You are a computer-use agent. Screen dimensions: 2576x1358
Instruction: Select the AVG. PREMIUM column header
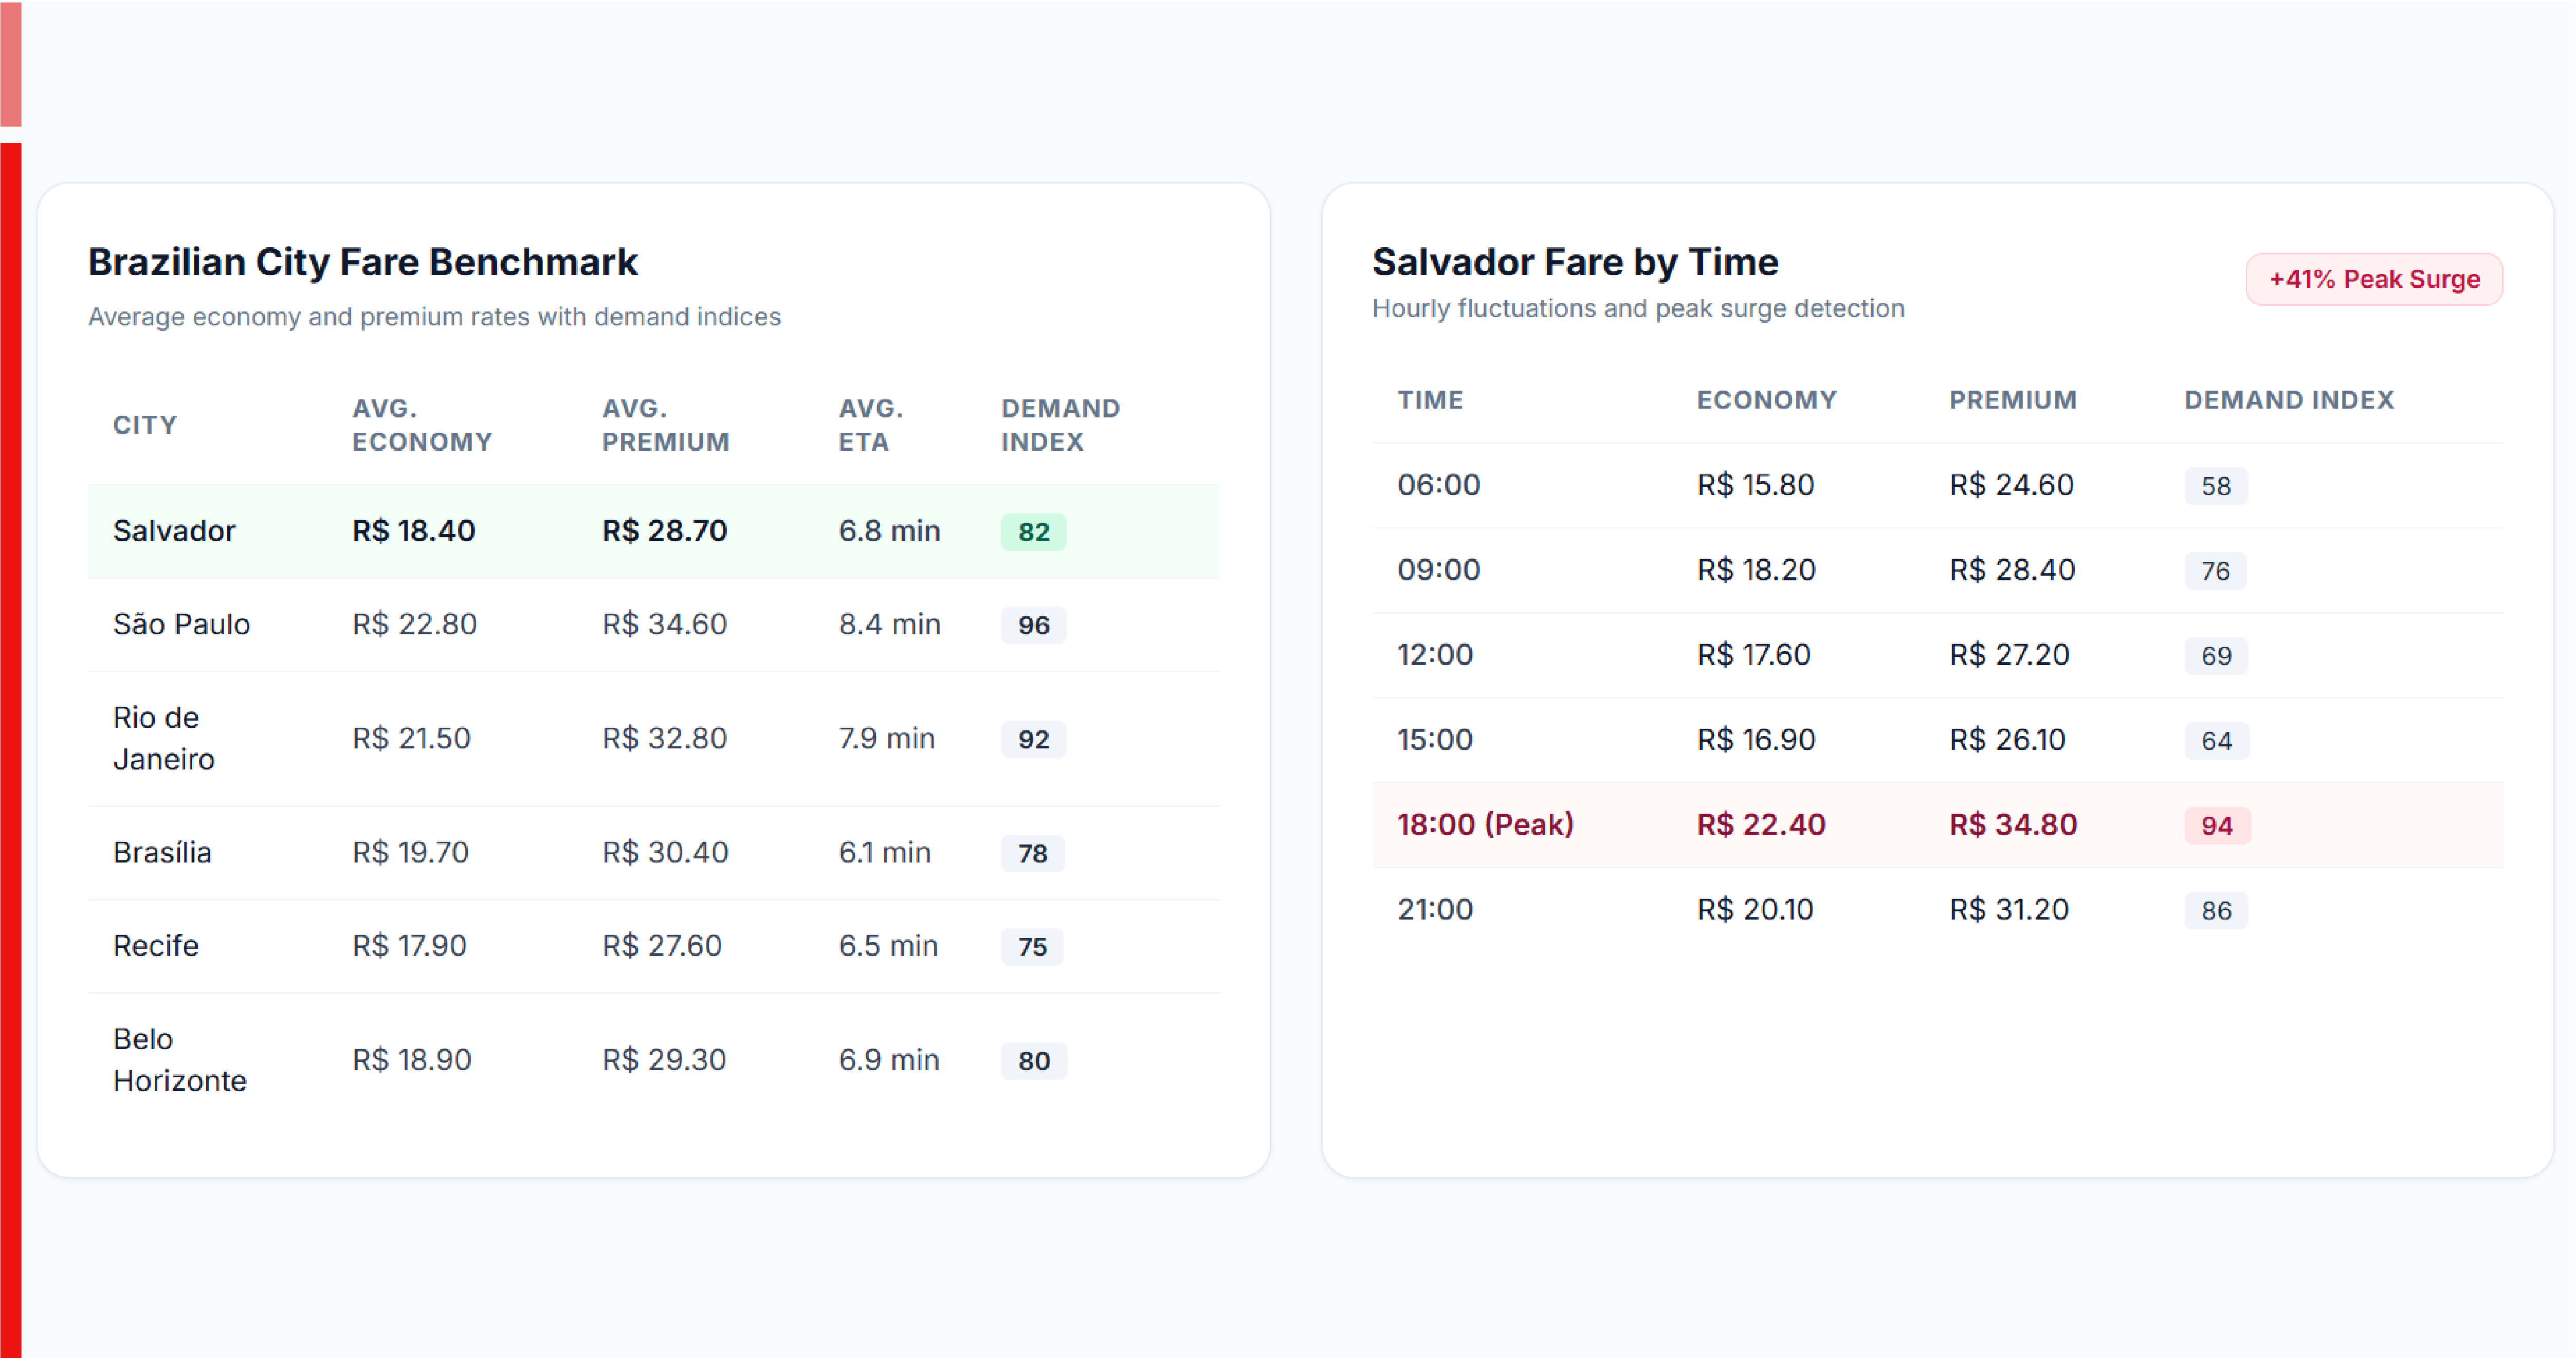click(x=665, y=425)
